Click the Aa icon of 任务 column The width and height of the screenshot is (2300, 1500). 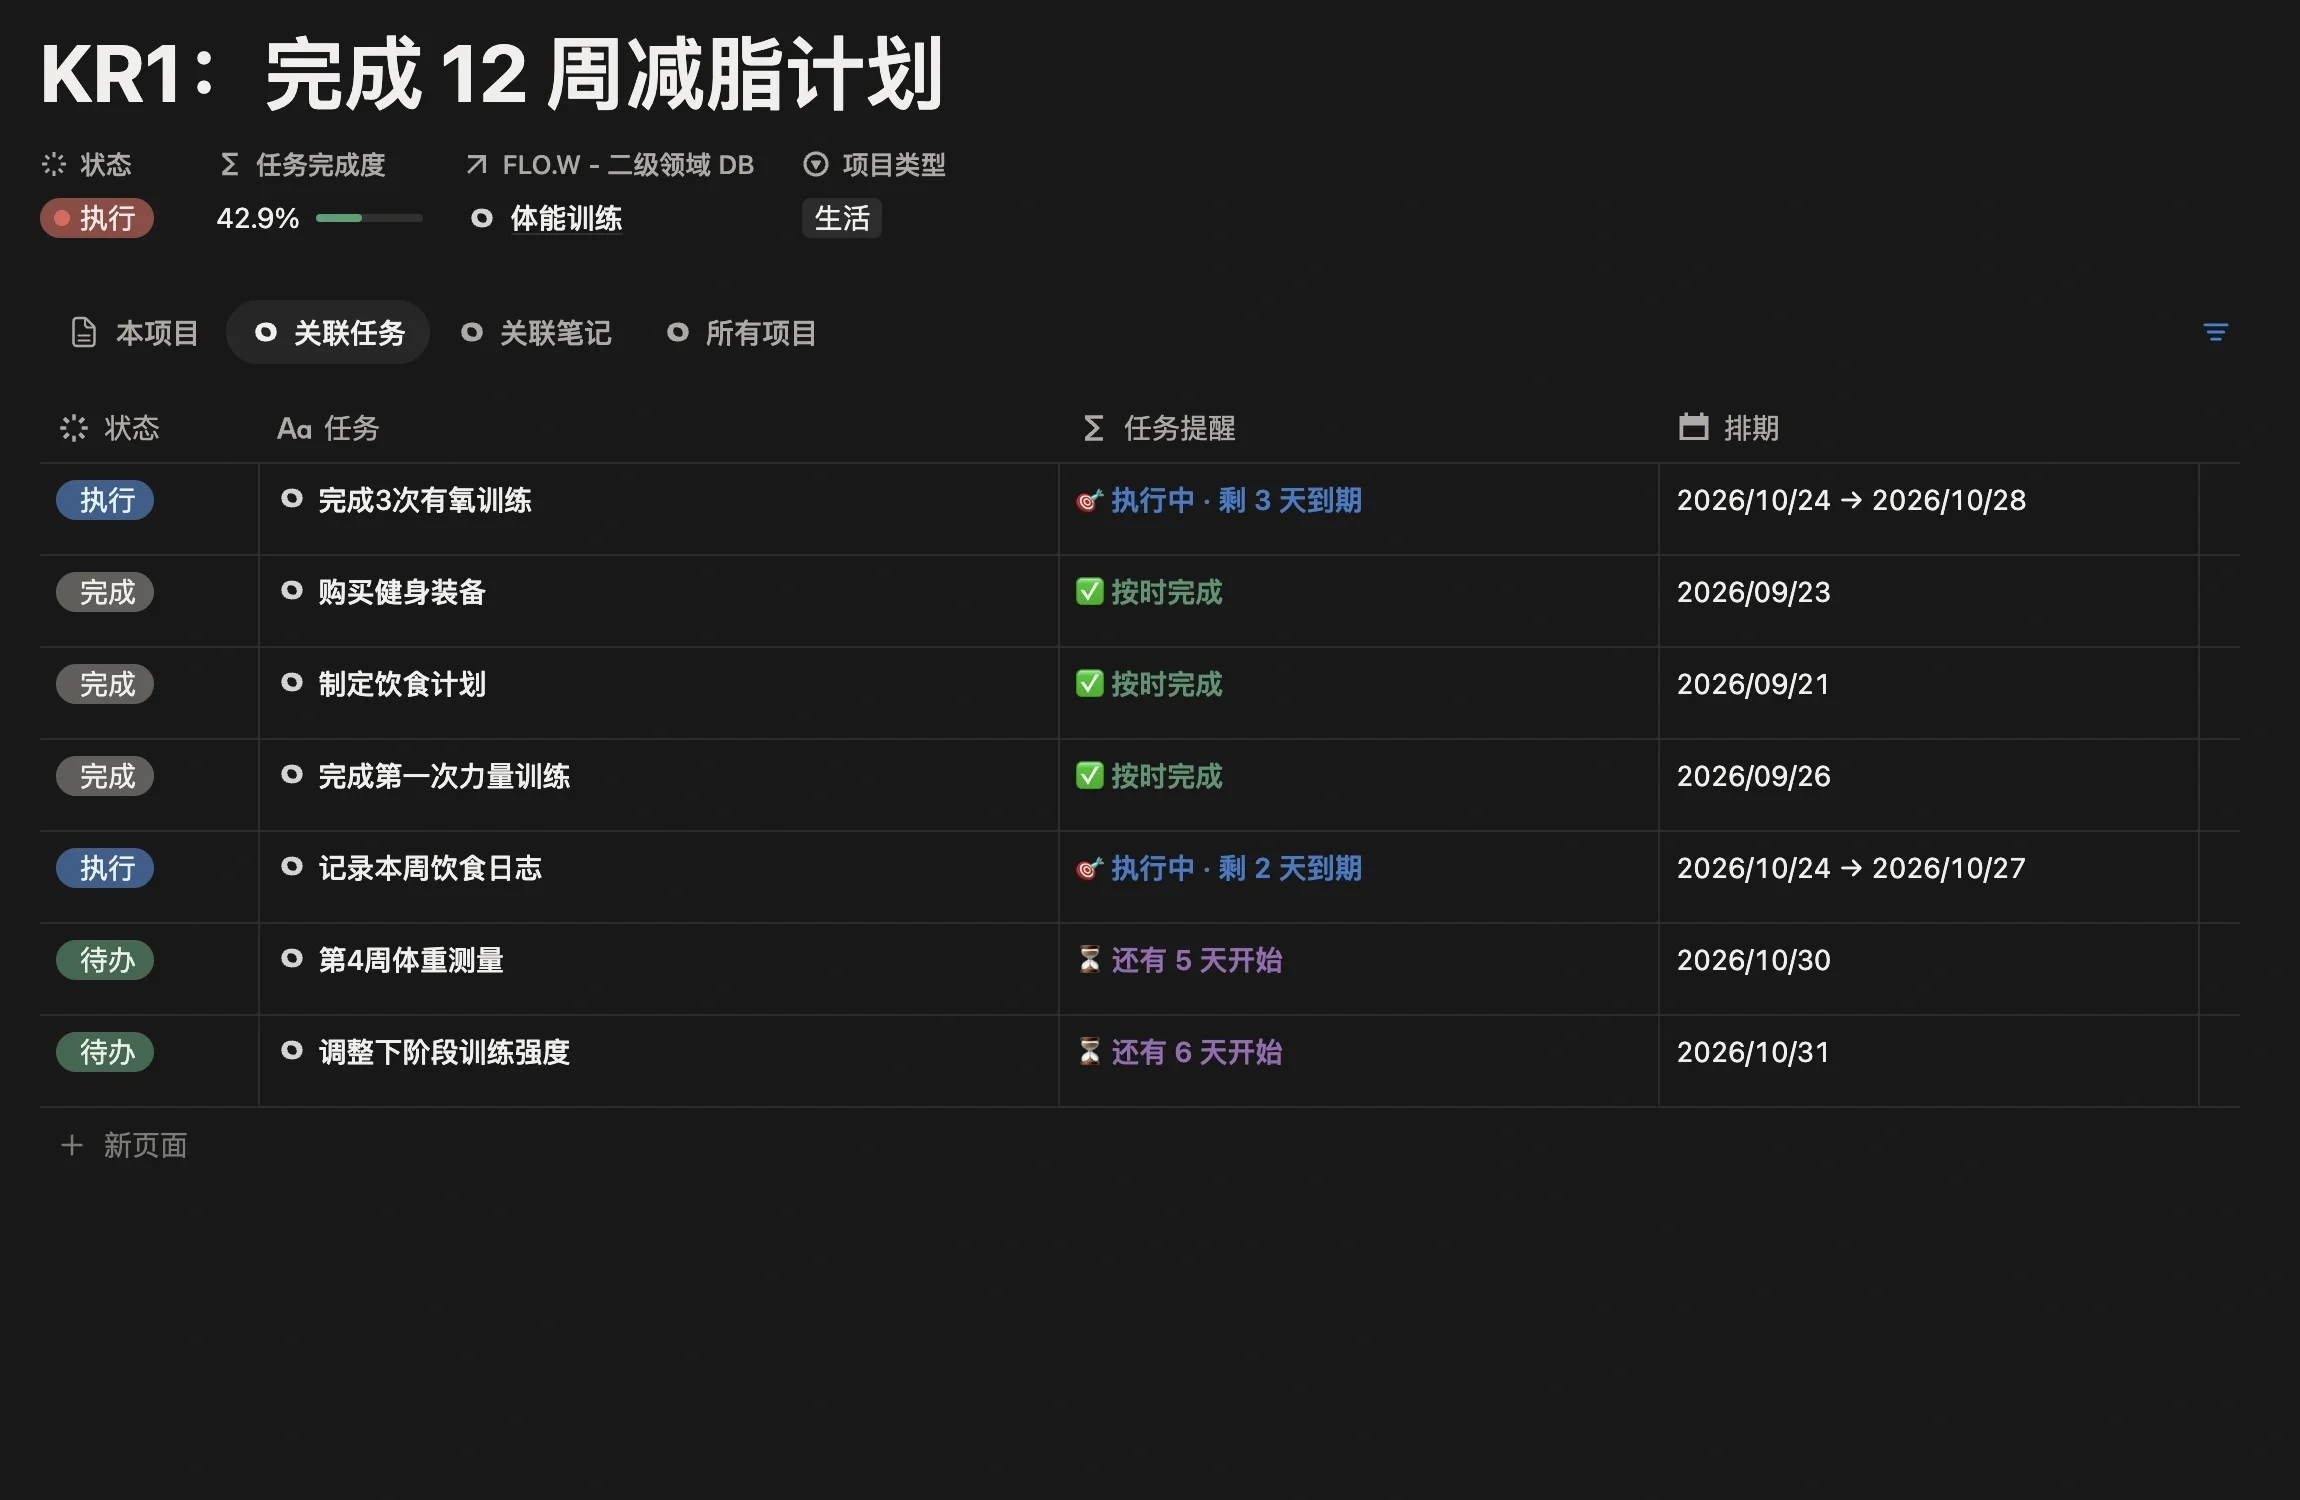294,429
